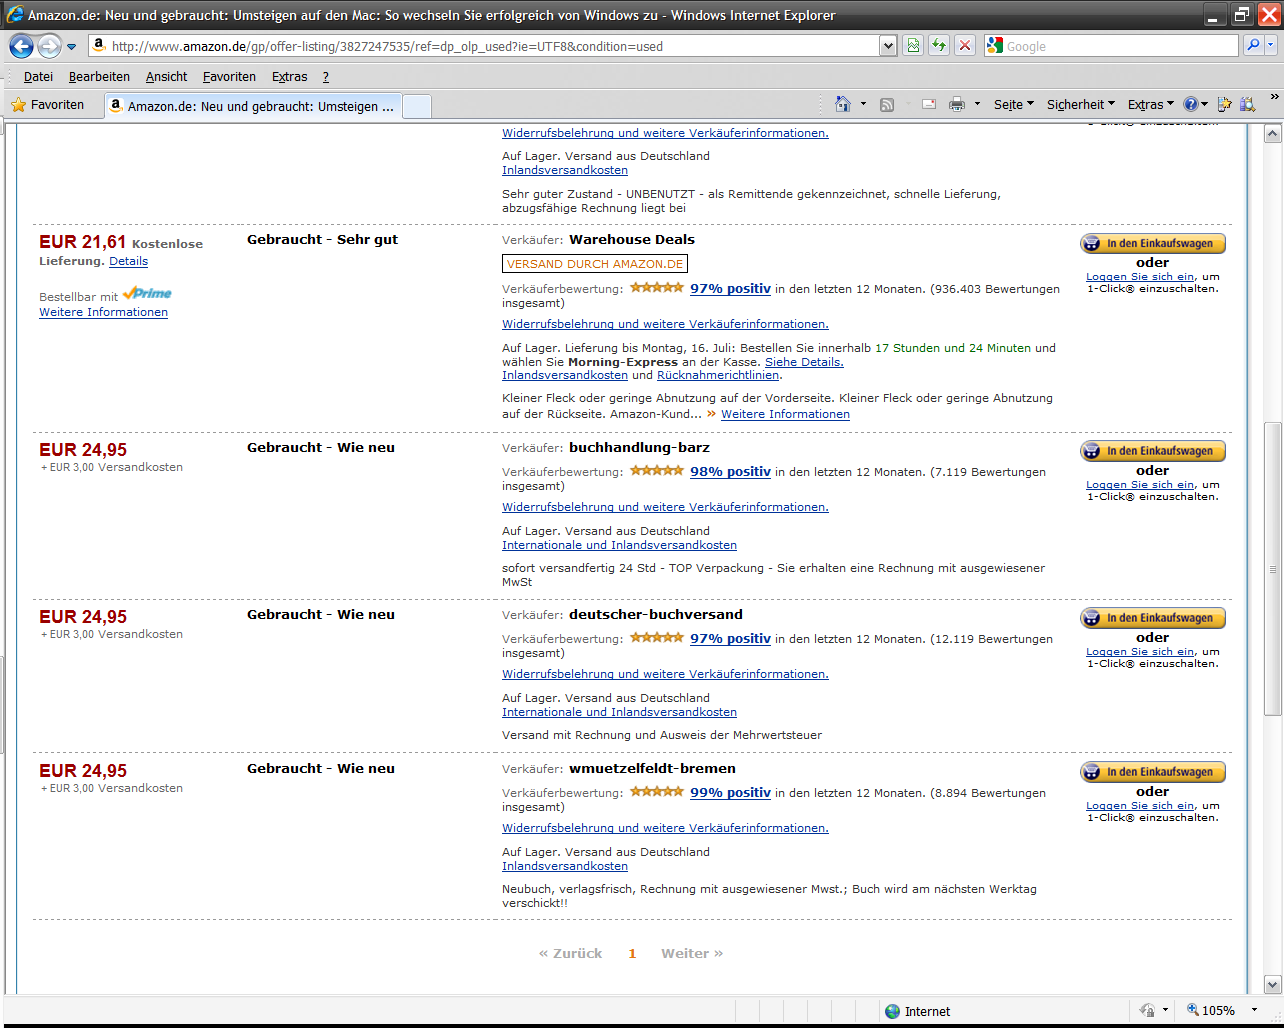
Task: Click Weitere Informationen under Prime logo
Action: (103, 312)
